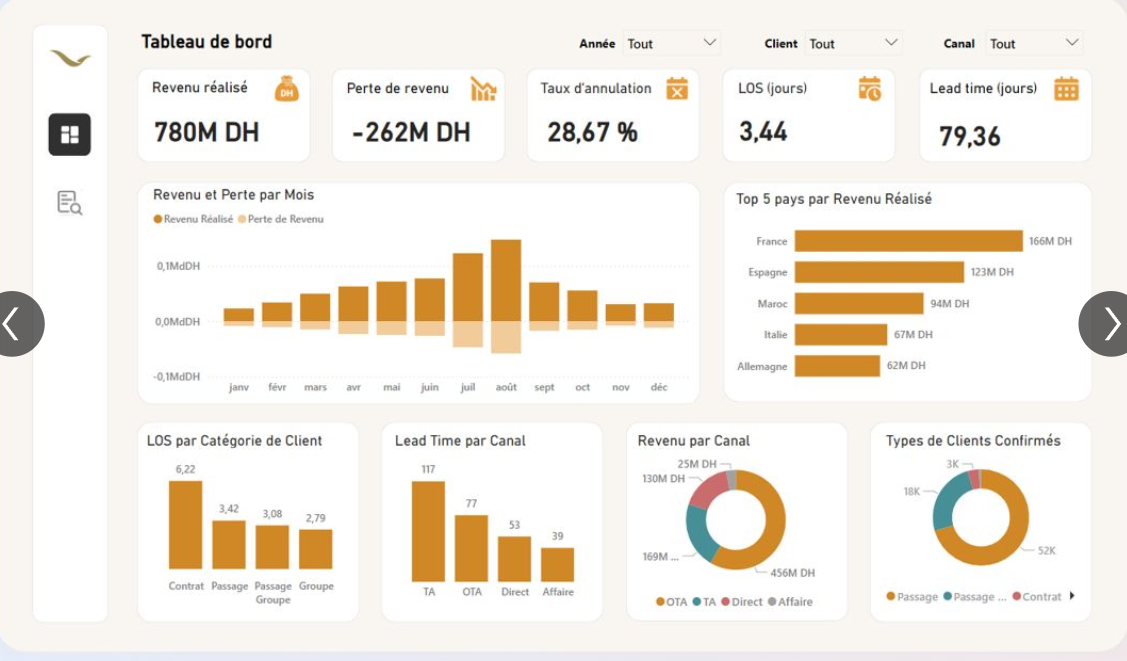Click the 780M DH revenue value
This screenshot has height=661, width=1127.
[x=206, y=132]
